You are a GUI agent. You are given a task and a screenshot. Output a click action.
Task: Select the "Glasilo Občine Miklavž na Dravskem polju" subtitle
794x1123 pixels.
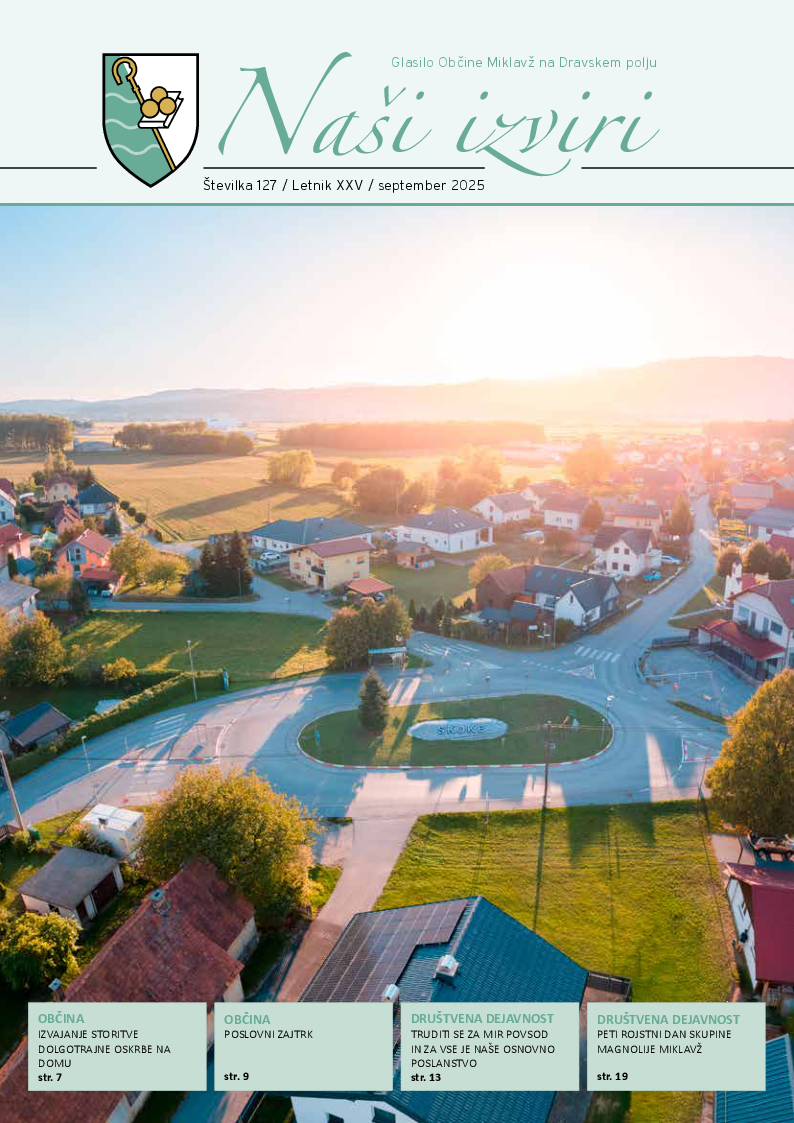(x=523, y=63)
